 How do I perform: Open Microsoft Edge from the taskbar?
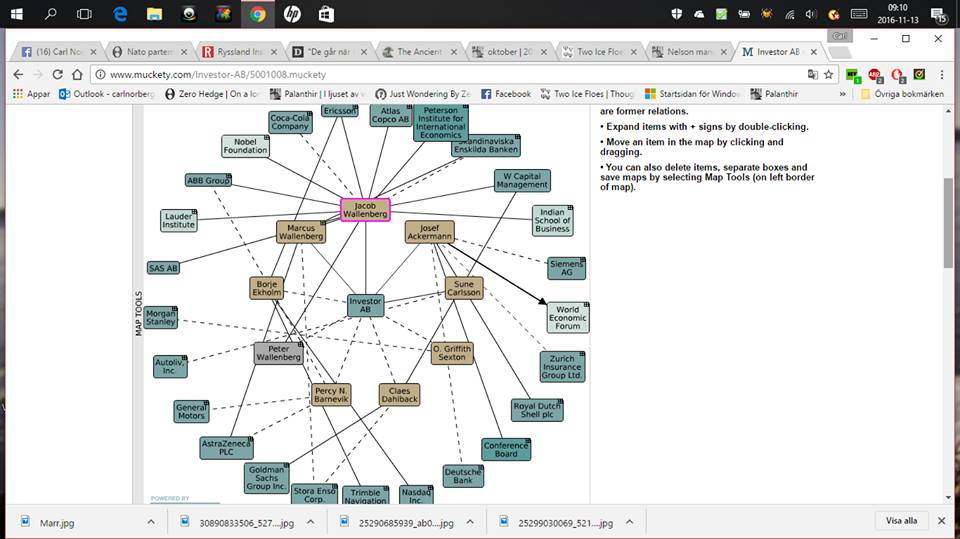click(x=120, y=14)
